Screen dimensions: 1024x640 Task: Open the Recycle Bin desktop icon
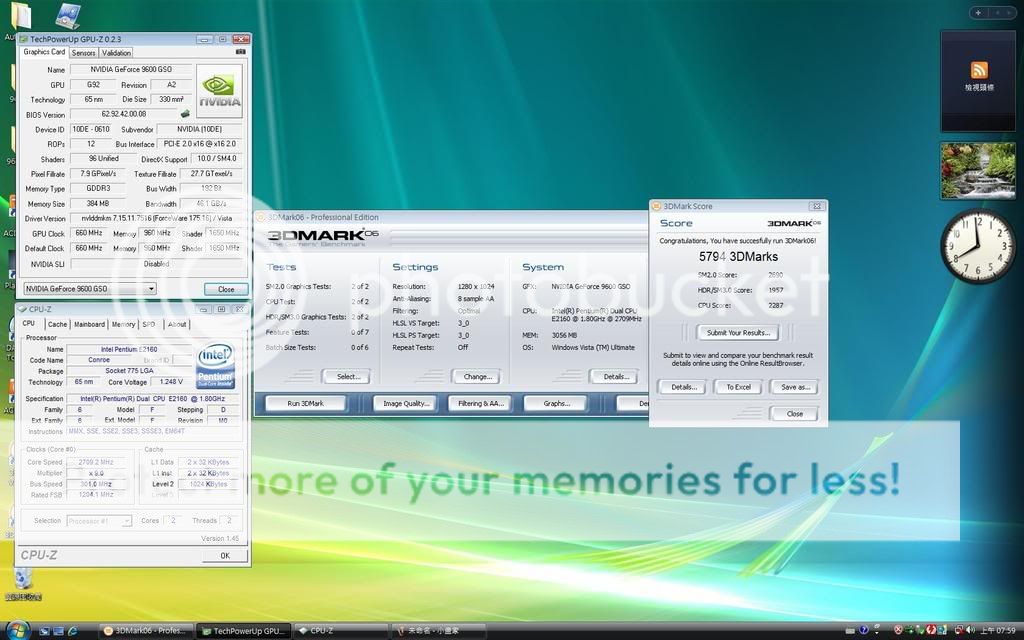(x=20, y=582)
